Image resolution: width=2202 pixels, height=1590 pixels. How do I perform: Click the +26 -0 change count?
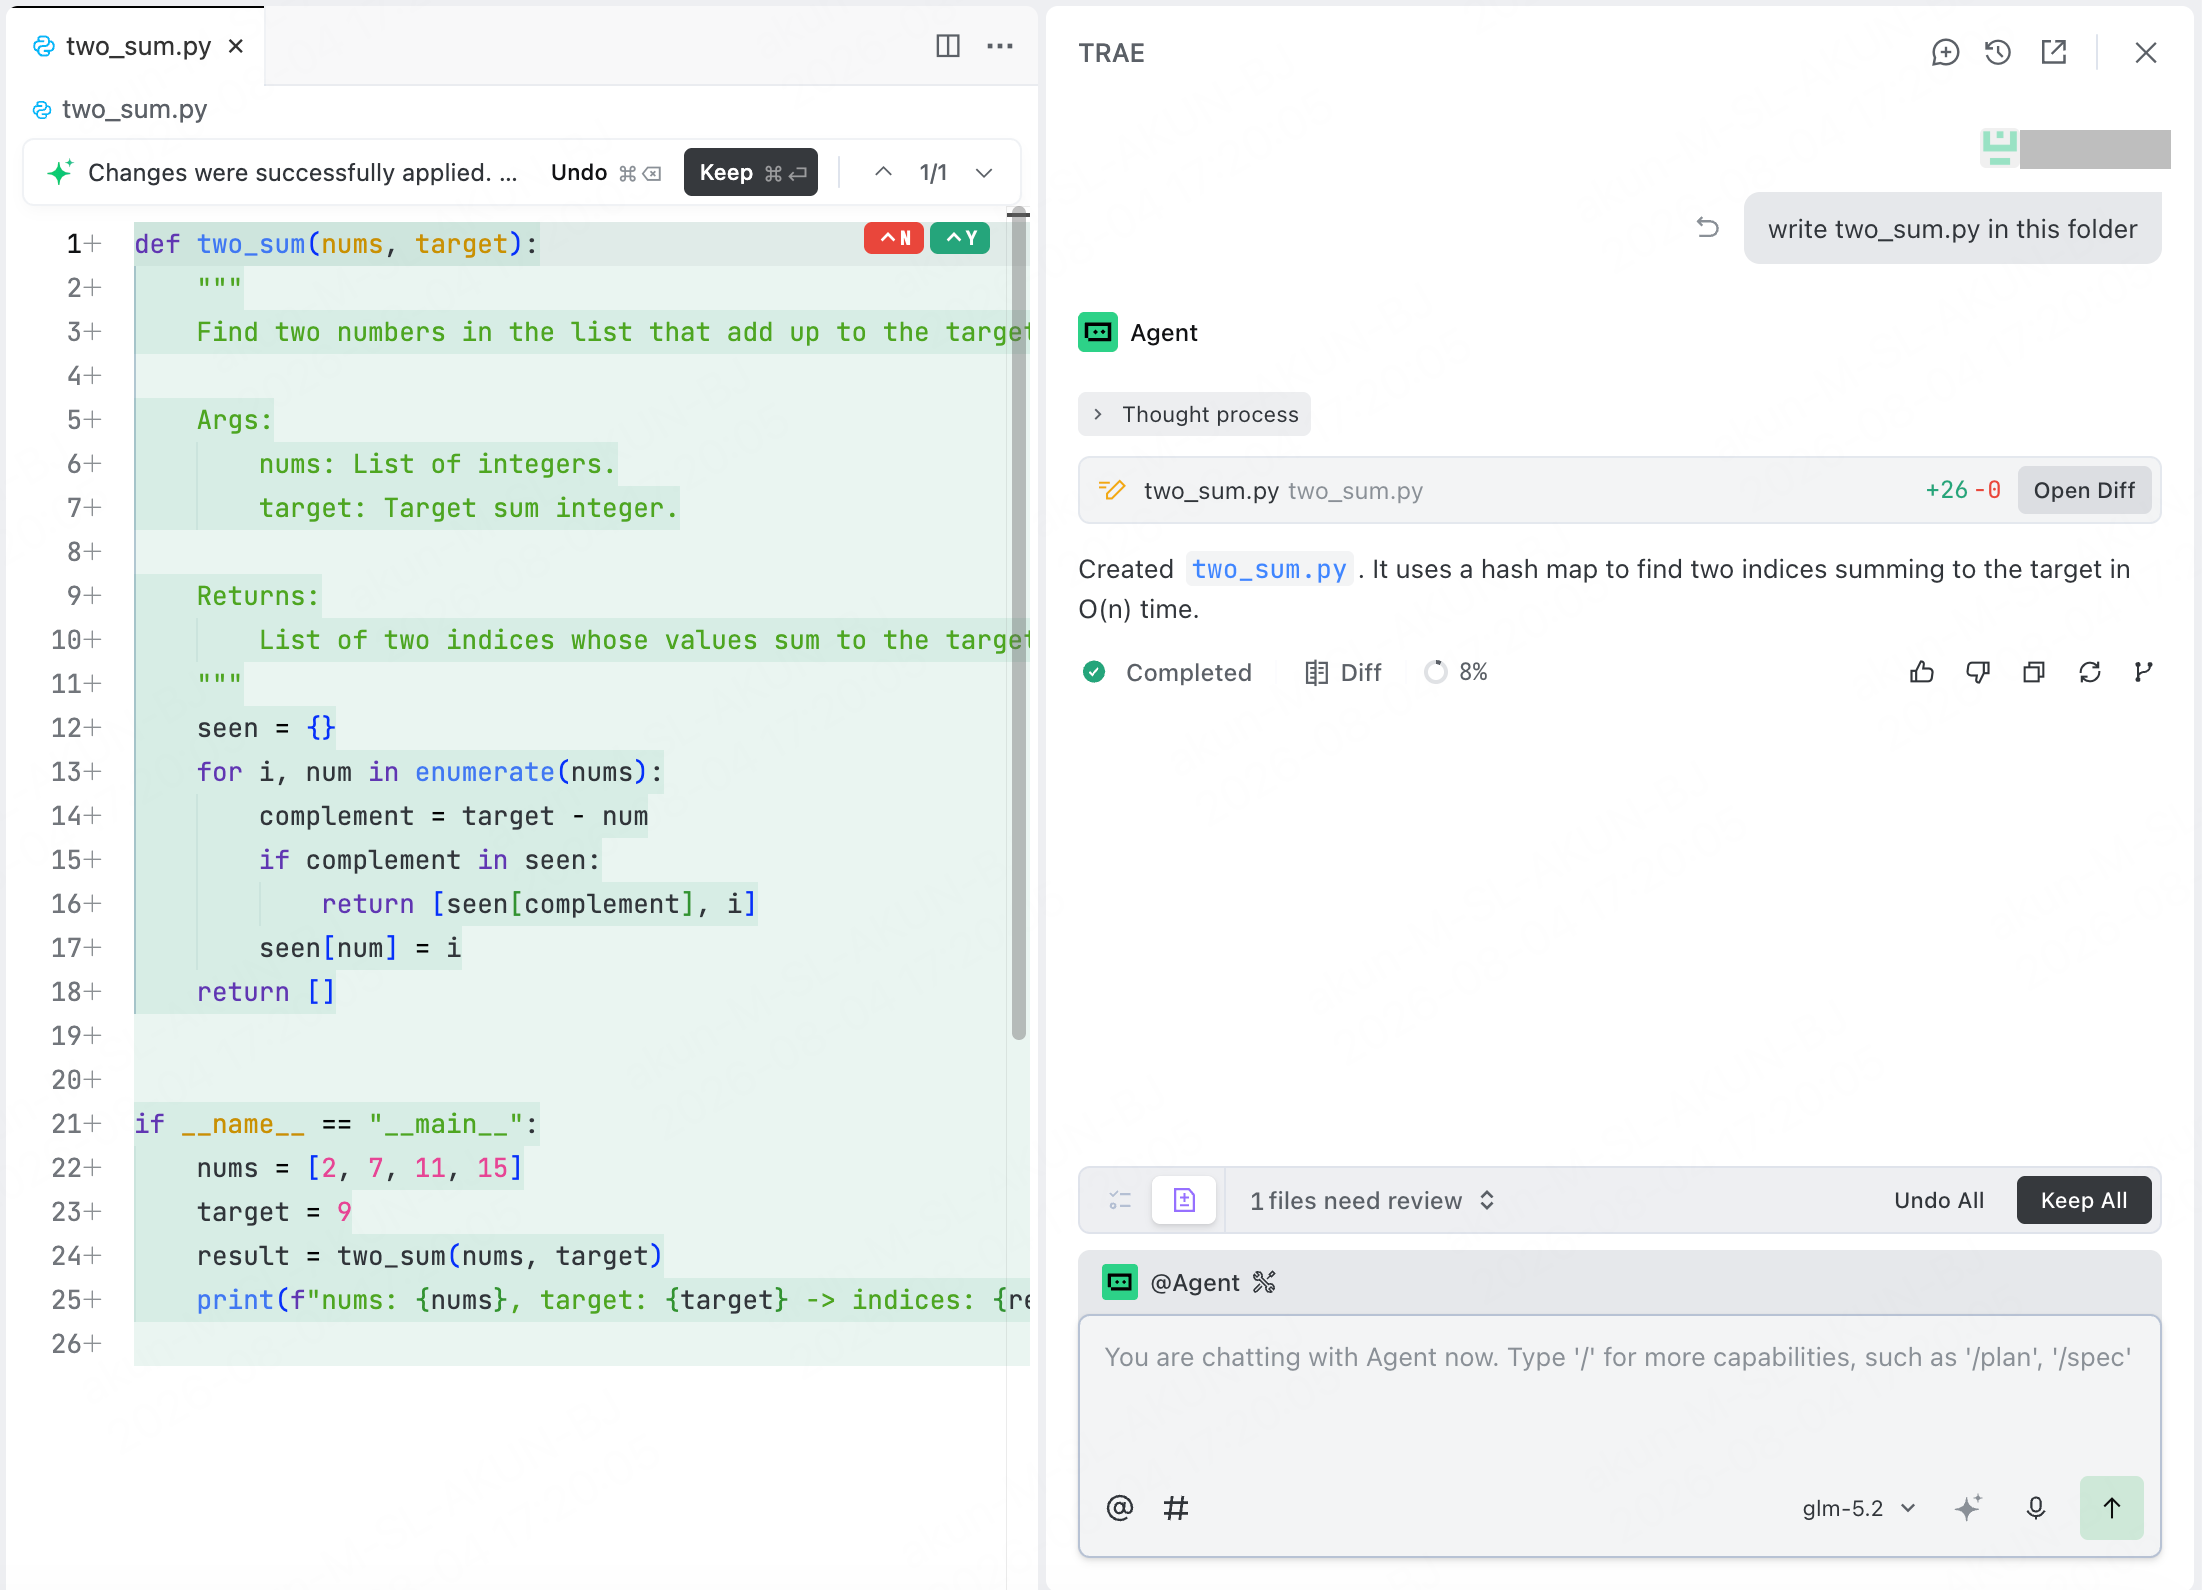click(x=1962, y=490)
